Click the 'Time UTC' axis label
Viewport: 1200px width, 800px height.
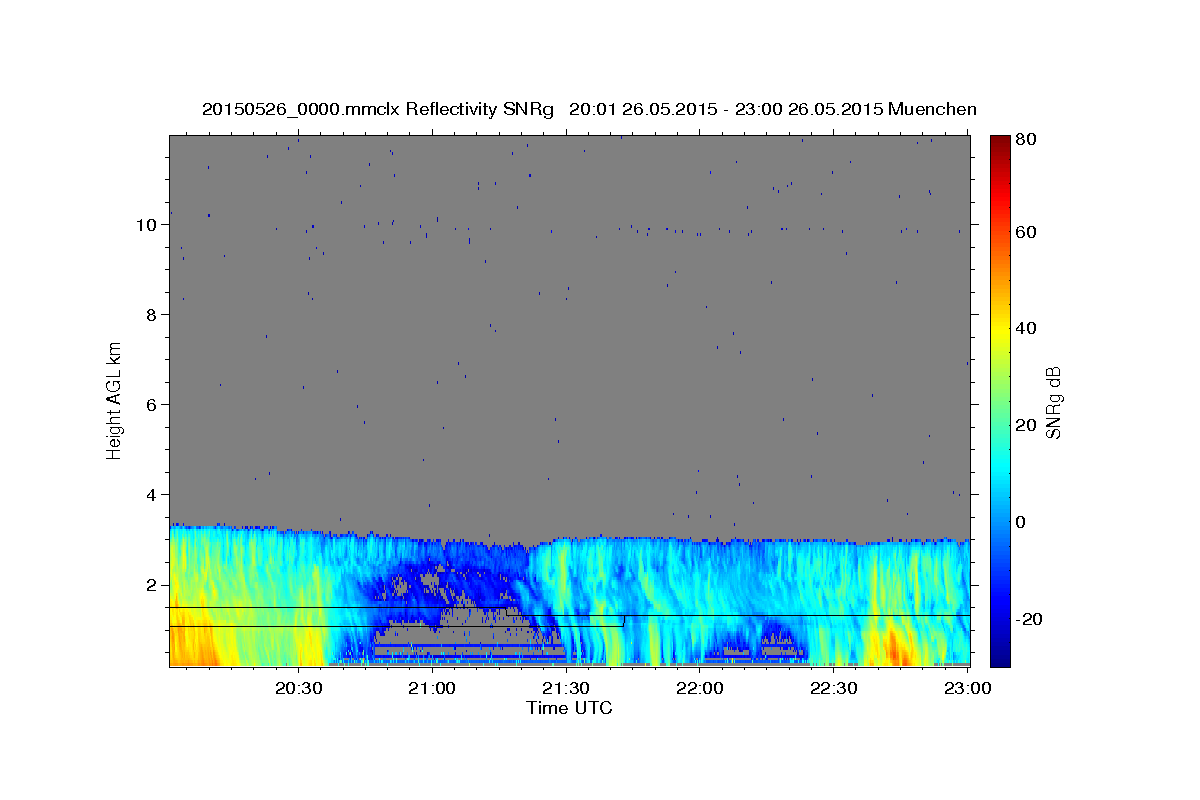(x=569, y=708)
